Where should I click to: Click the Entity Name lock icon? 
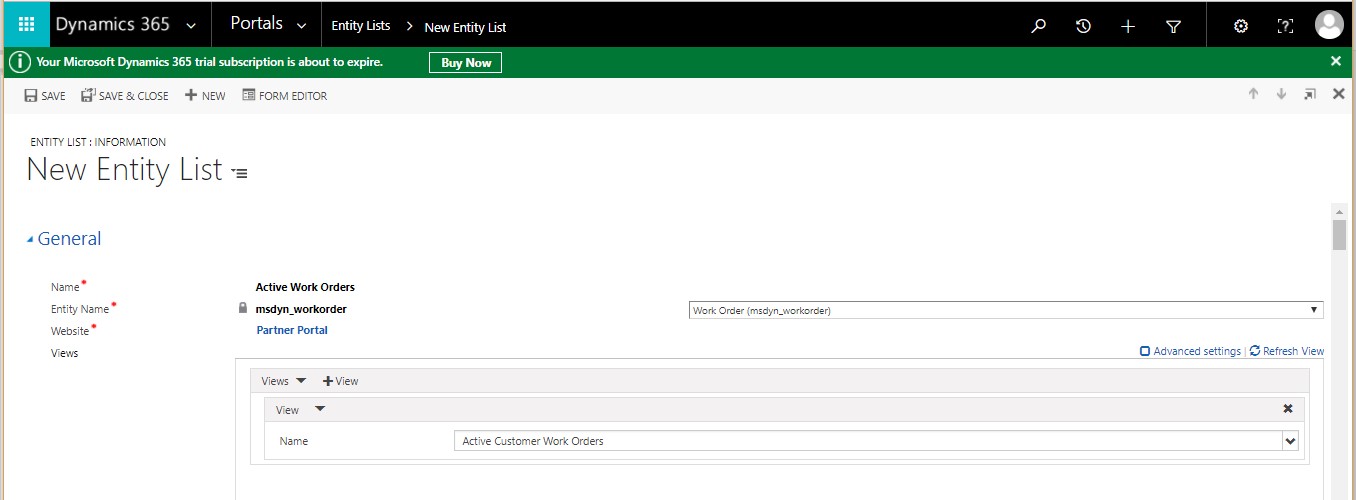[242, 308]
